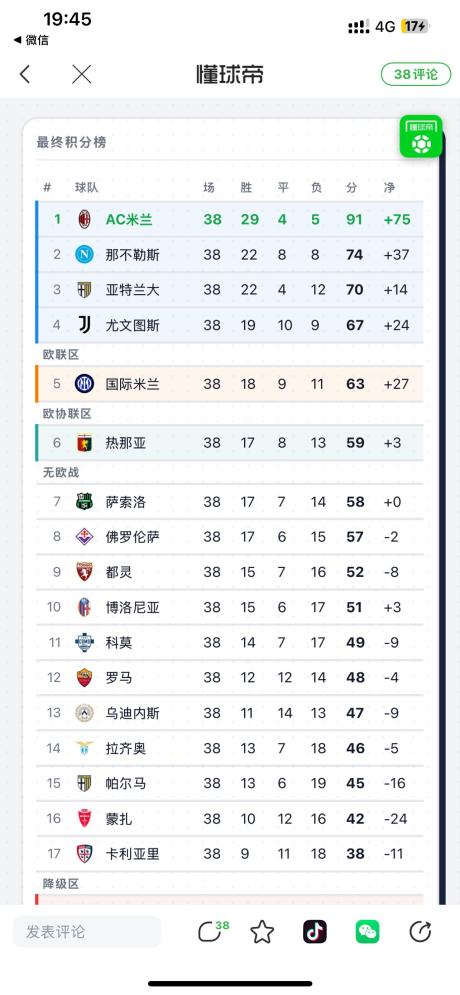Tap the 净 goal difference column header

tap(390, 187)
